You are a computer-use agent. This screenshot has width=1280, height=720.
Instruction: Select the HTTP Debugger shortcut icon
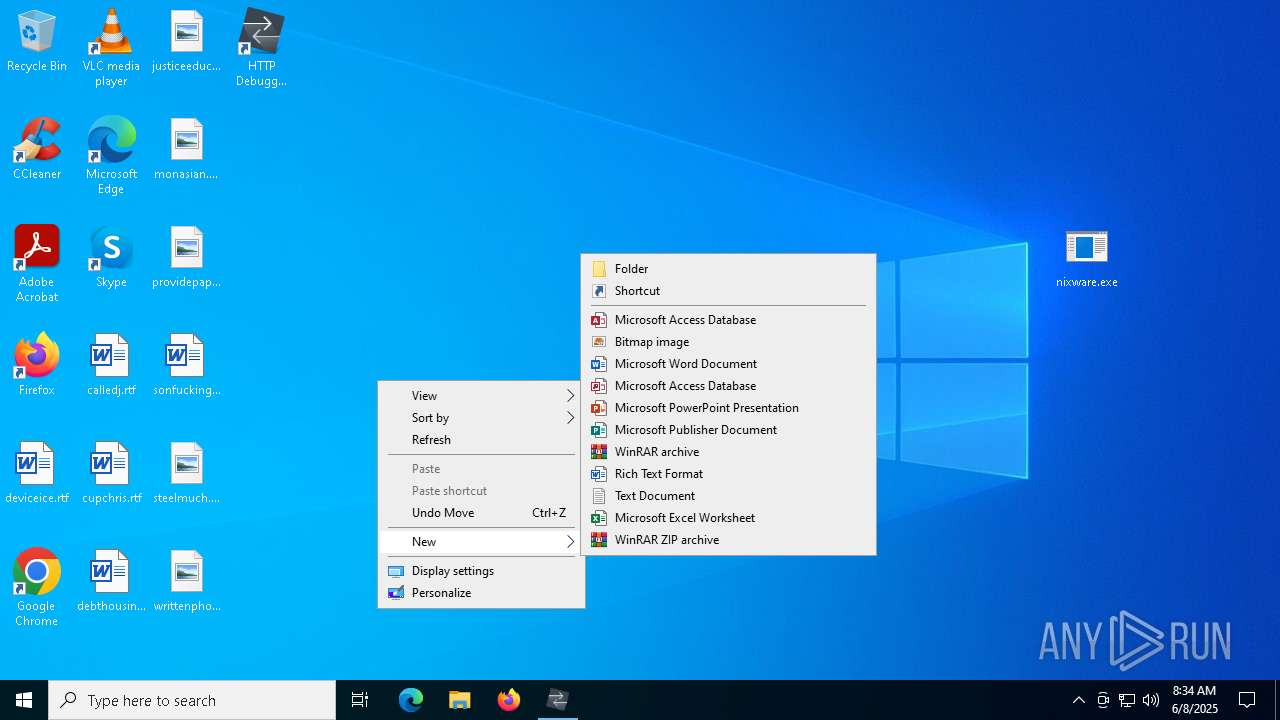coord(261,48)
